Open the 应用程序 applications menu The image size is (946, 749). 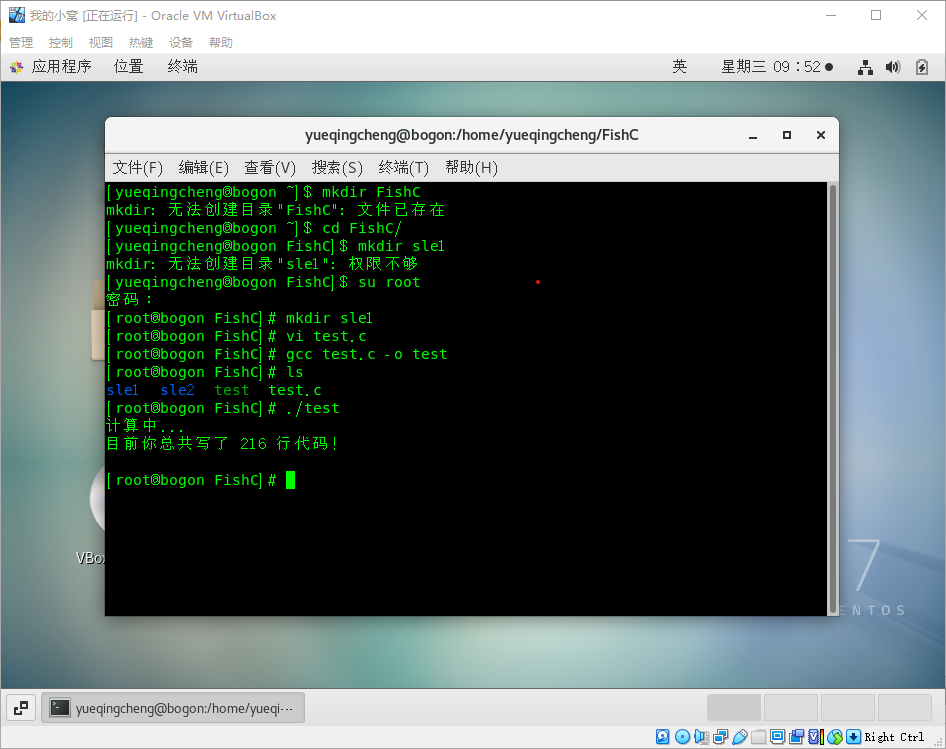[x=62, y=66]
